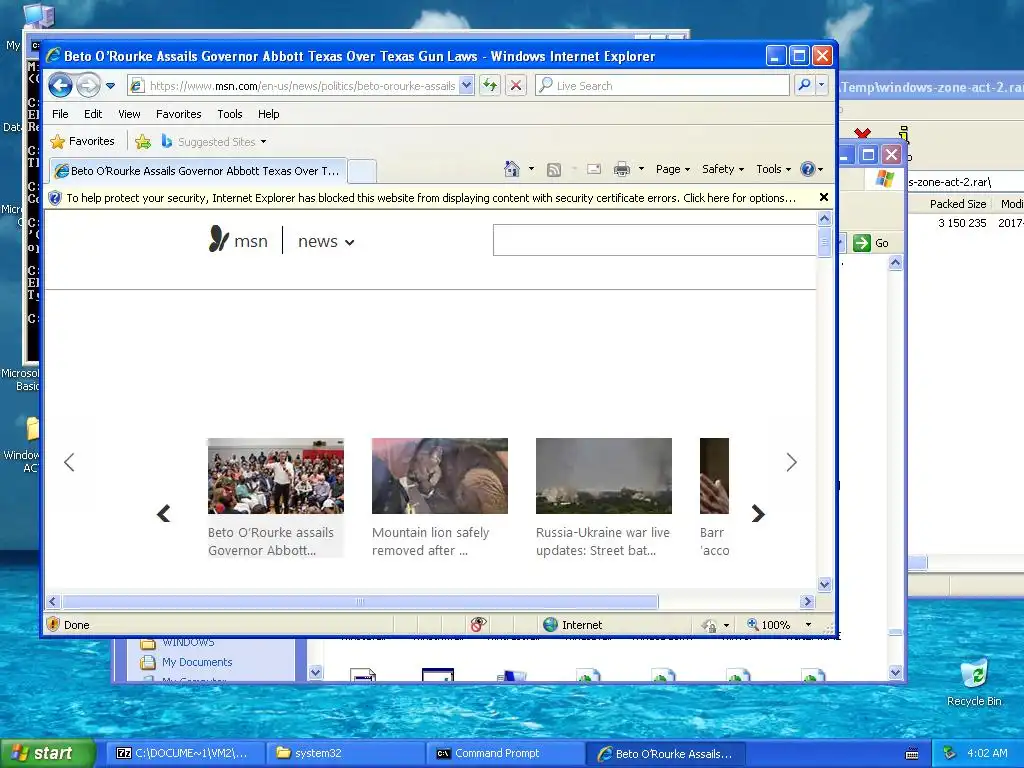1024x768 pixels.
Task: Click 'Russia-Ukraine war live updates' headline
Action: click(x=603, y=541)
